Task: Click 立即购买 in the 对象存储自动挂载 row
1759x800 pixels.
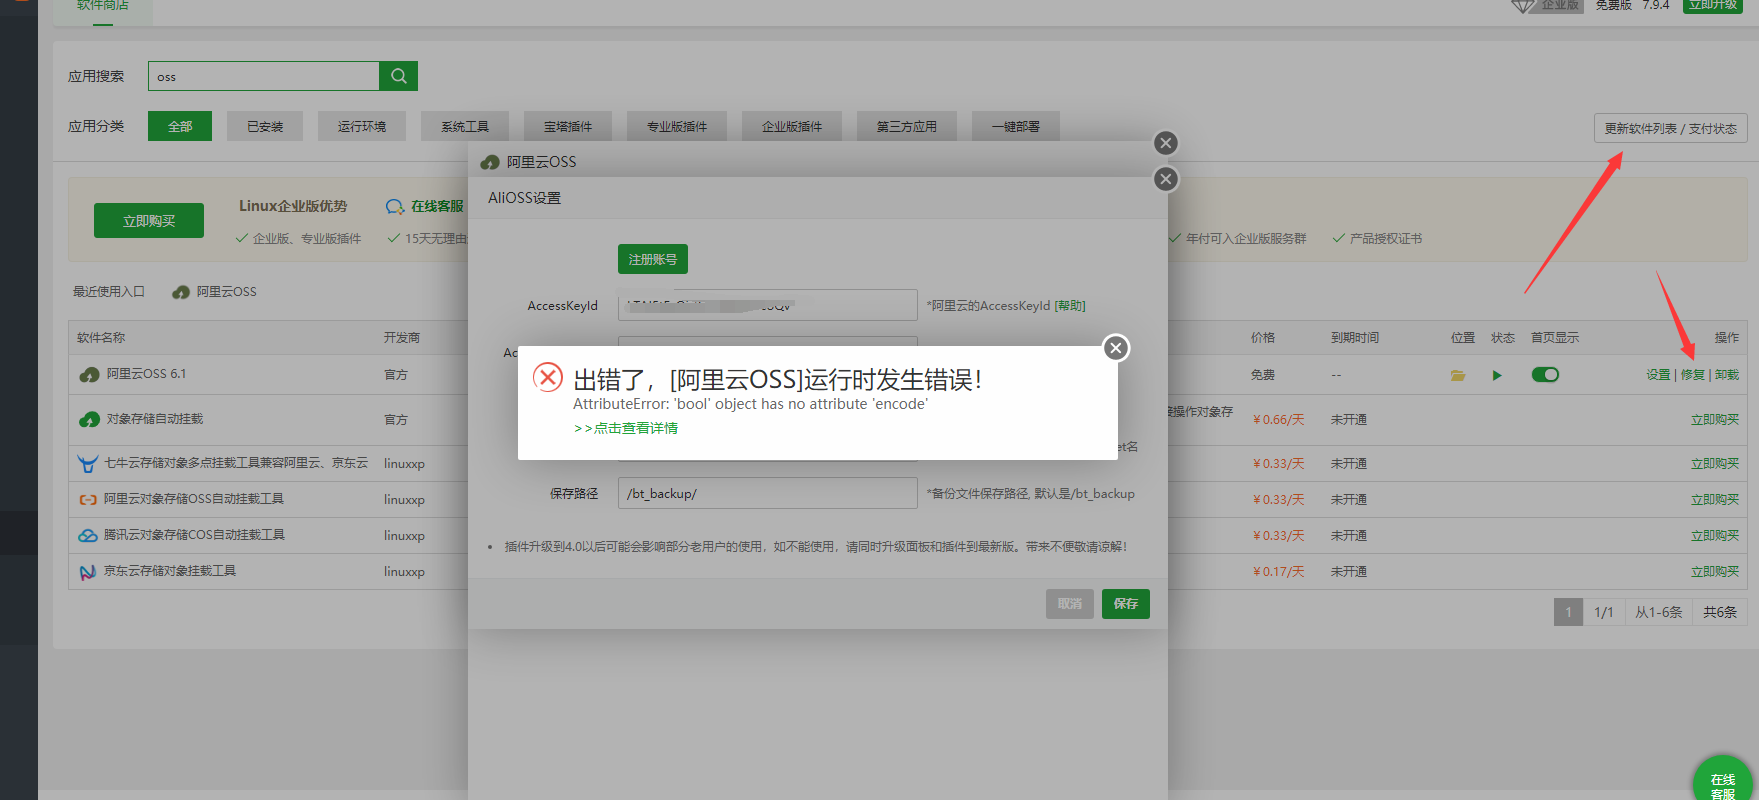Action: 1715,420
